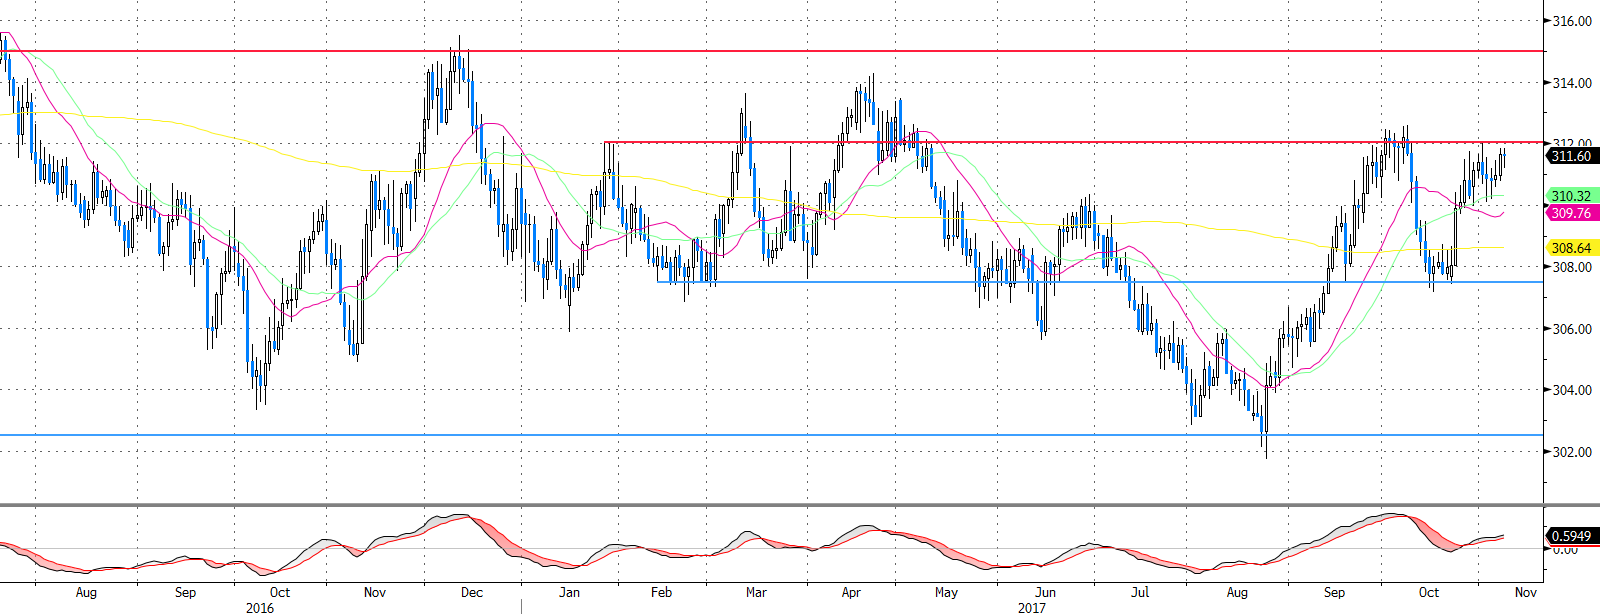Click the Apr month label
The width and height of the screenshot is (1600, 614).
(851, 592)
